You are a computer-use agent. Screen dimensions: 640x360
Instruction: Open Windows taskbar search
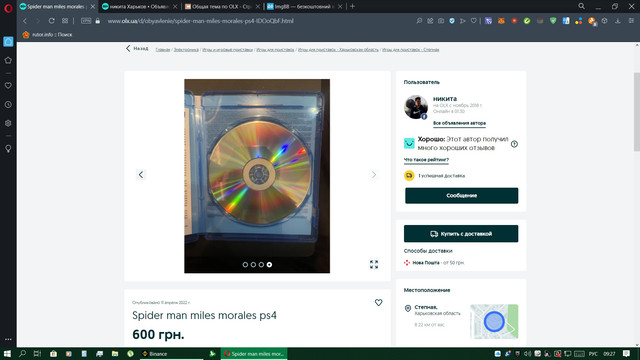(22, 353)
